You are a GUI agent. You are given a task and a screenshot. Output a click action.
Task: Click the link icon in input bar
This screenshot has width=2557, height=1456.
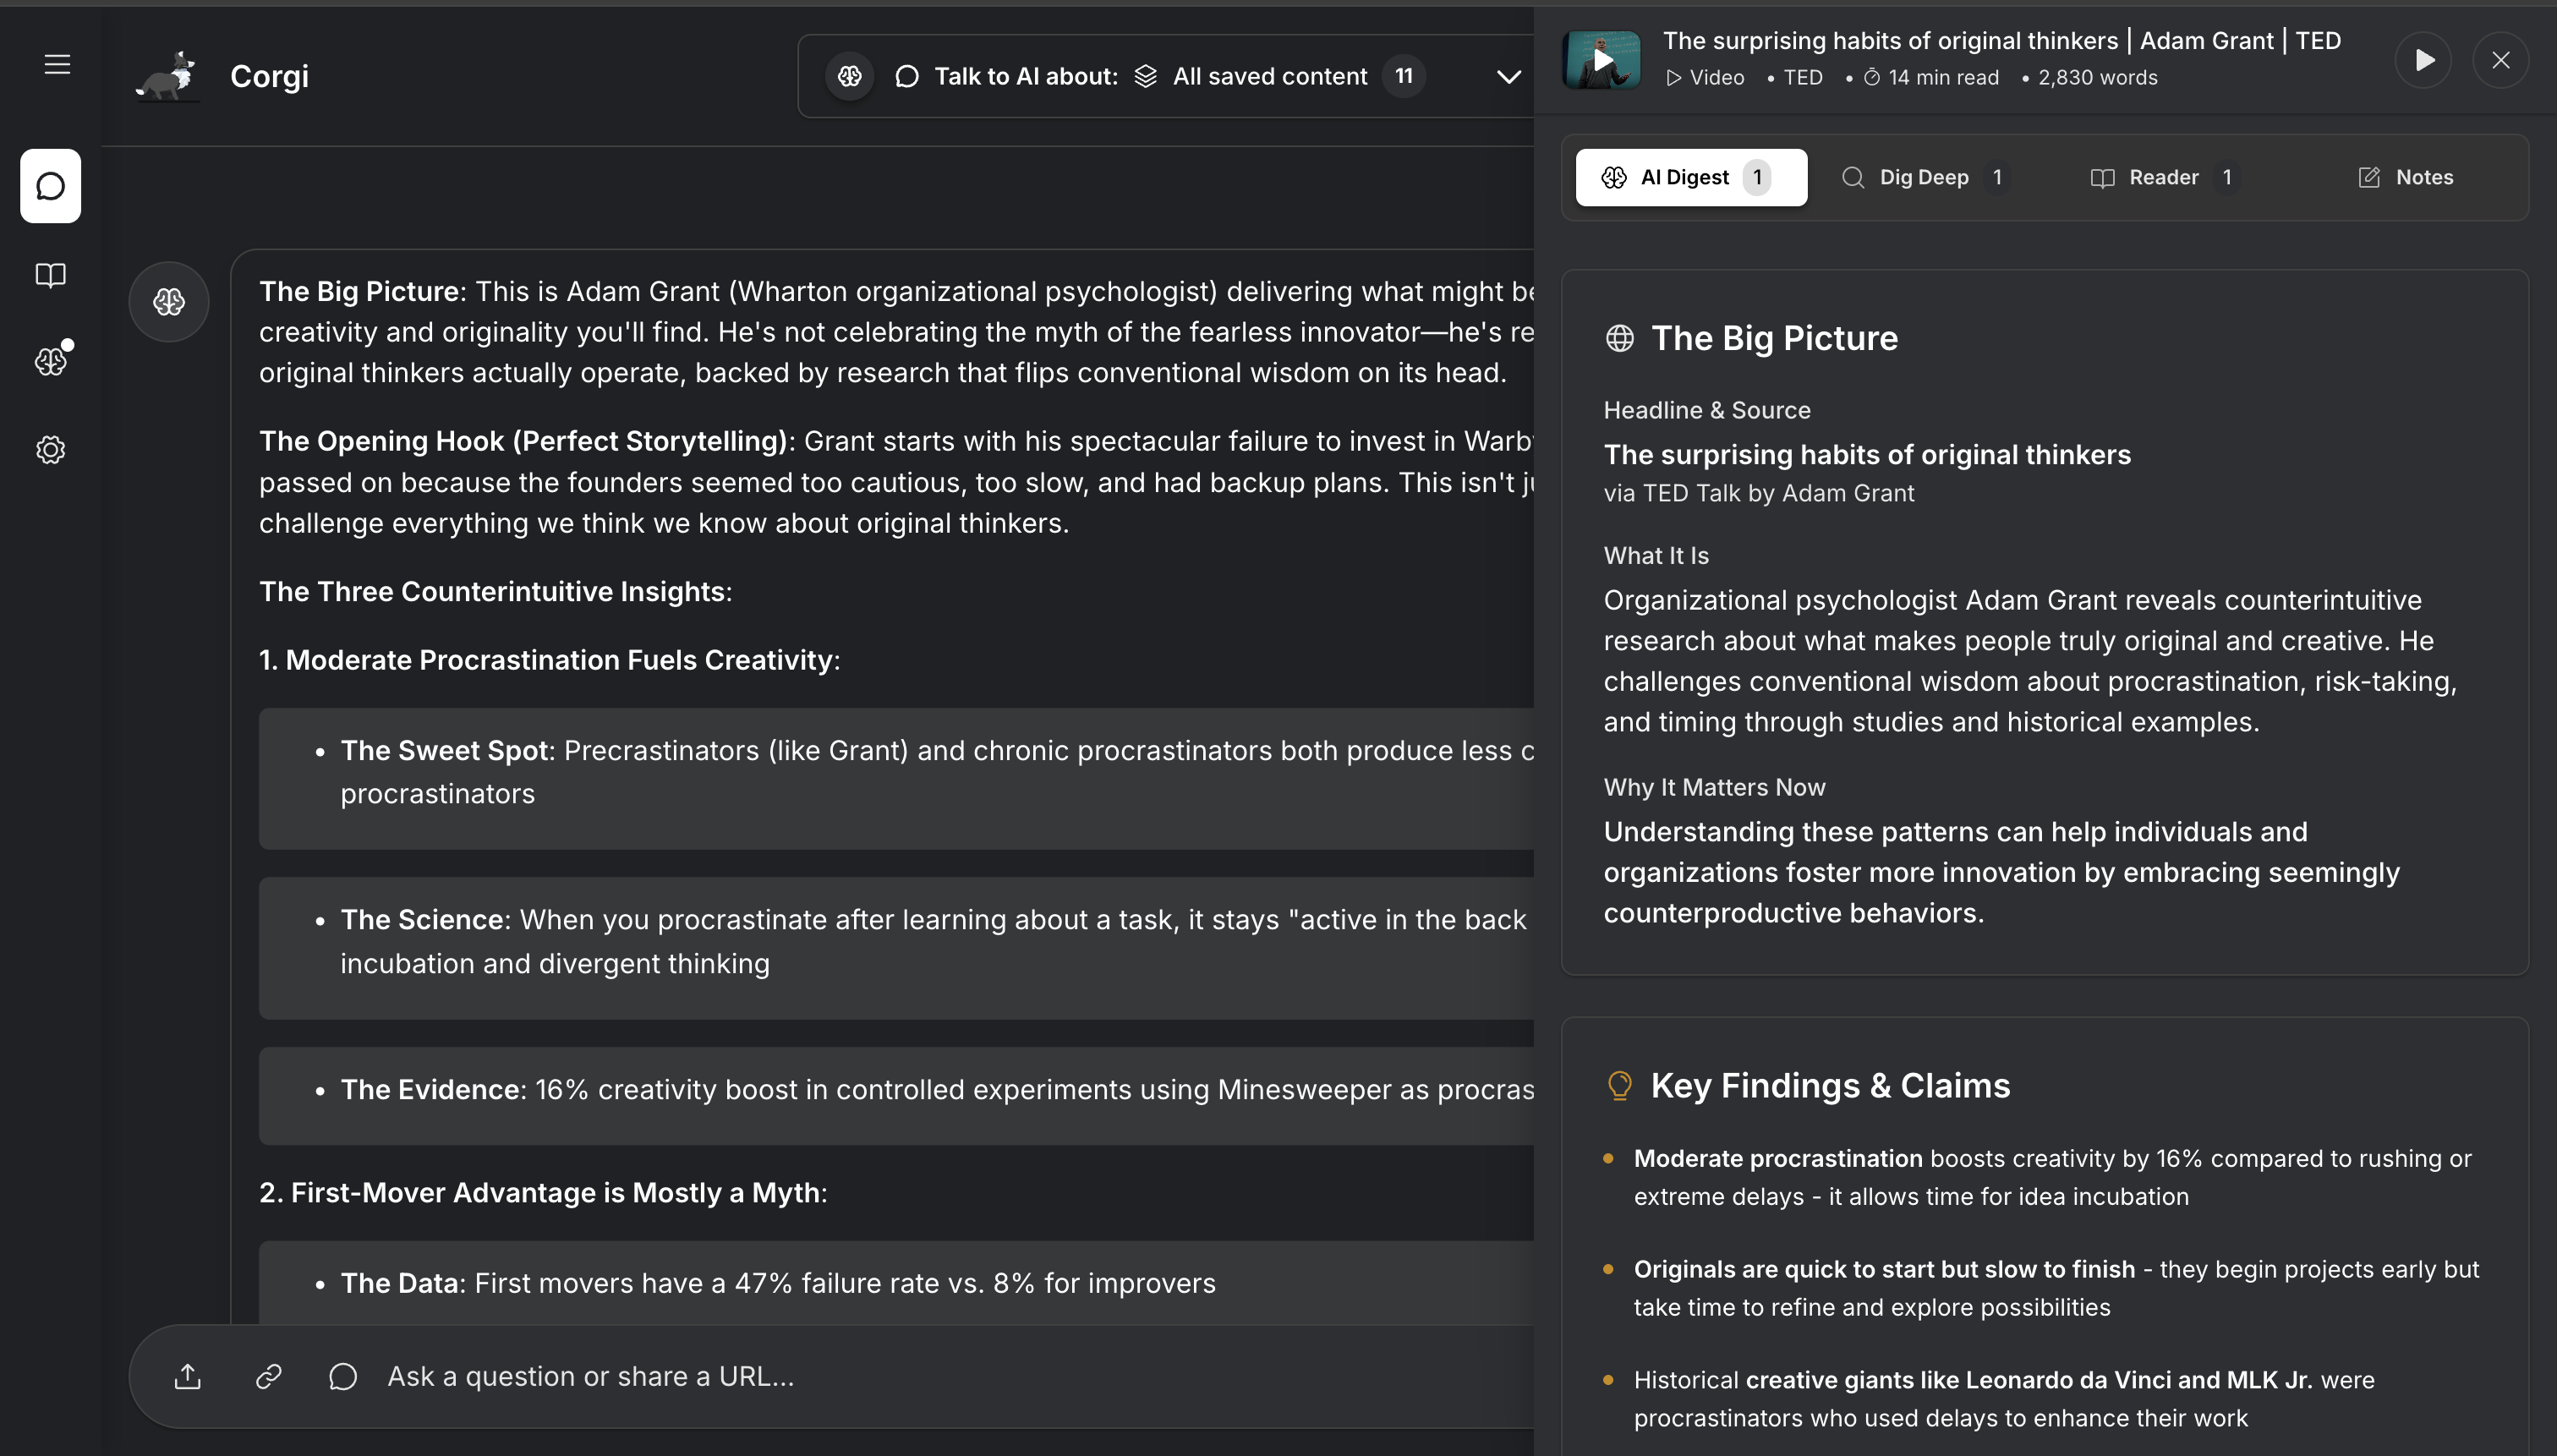click(268, 1377)
